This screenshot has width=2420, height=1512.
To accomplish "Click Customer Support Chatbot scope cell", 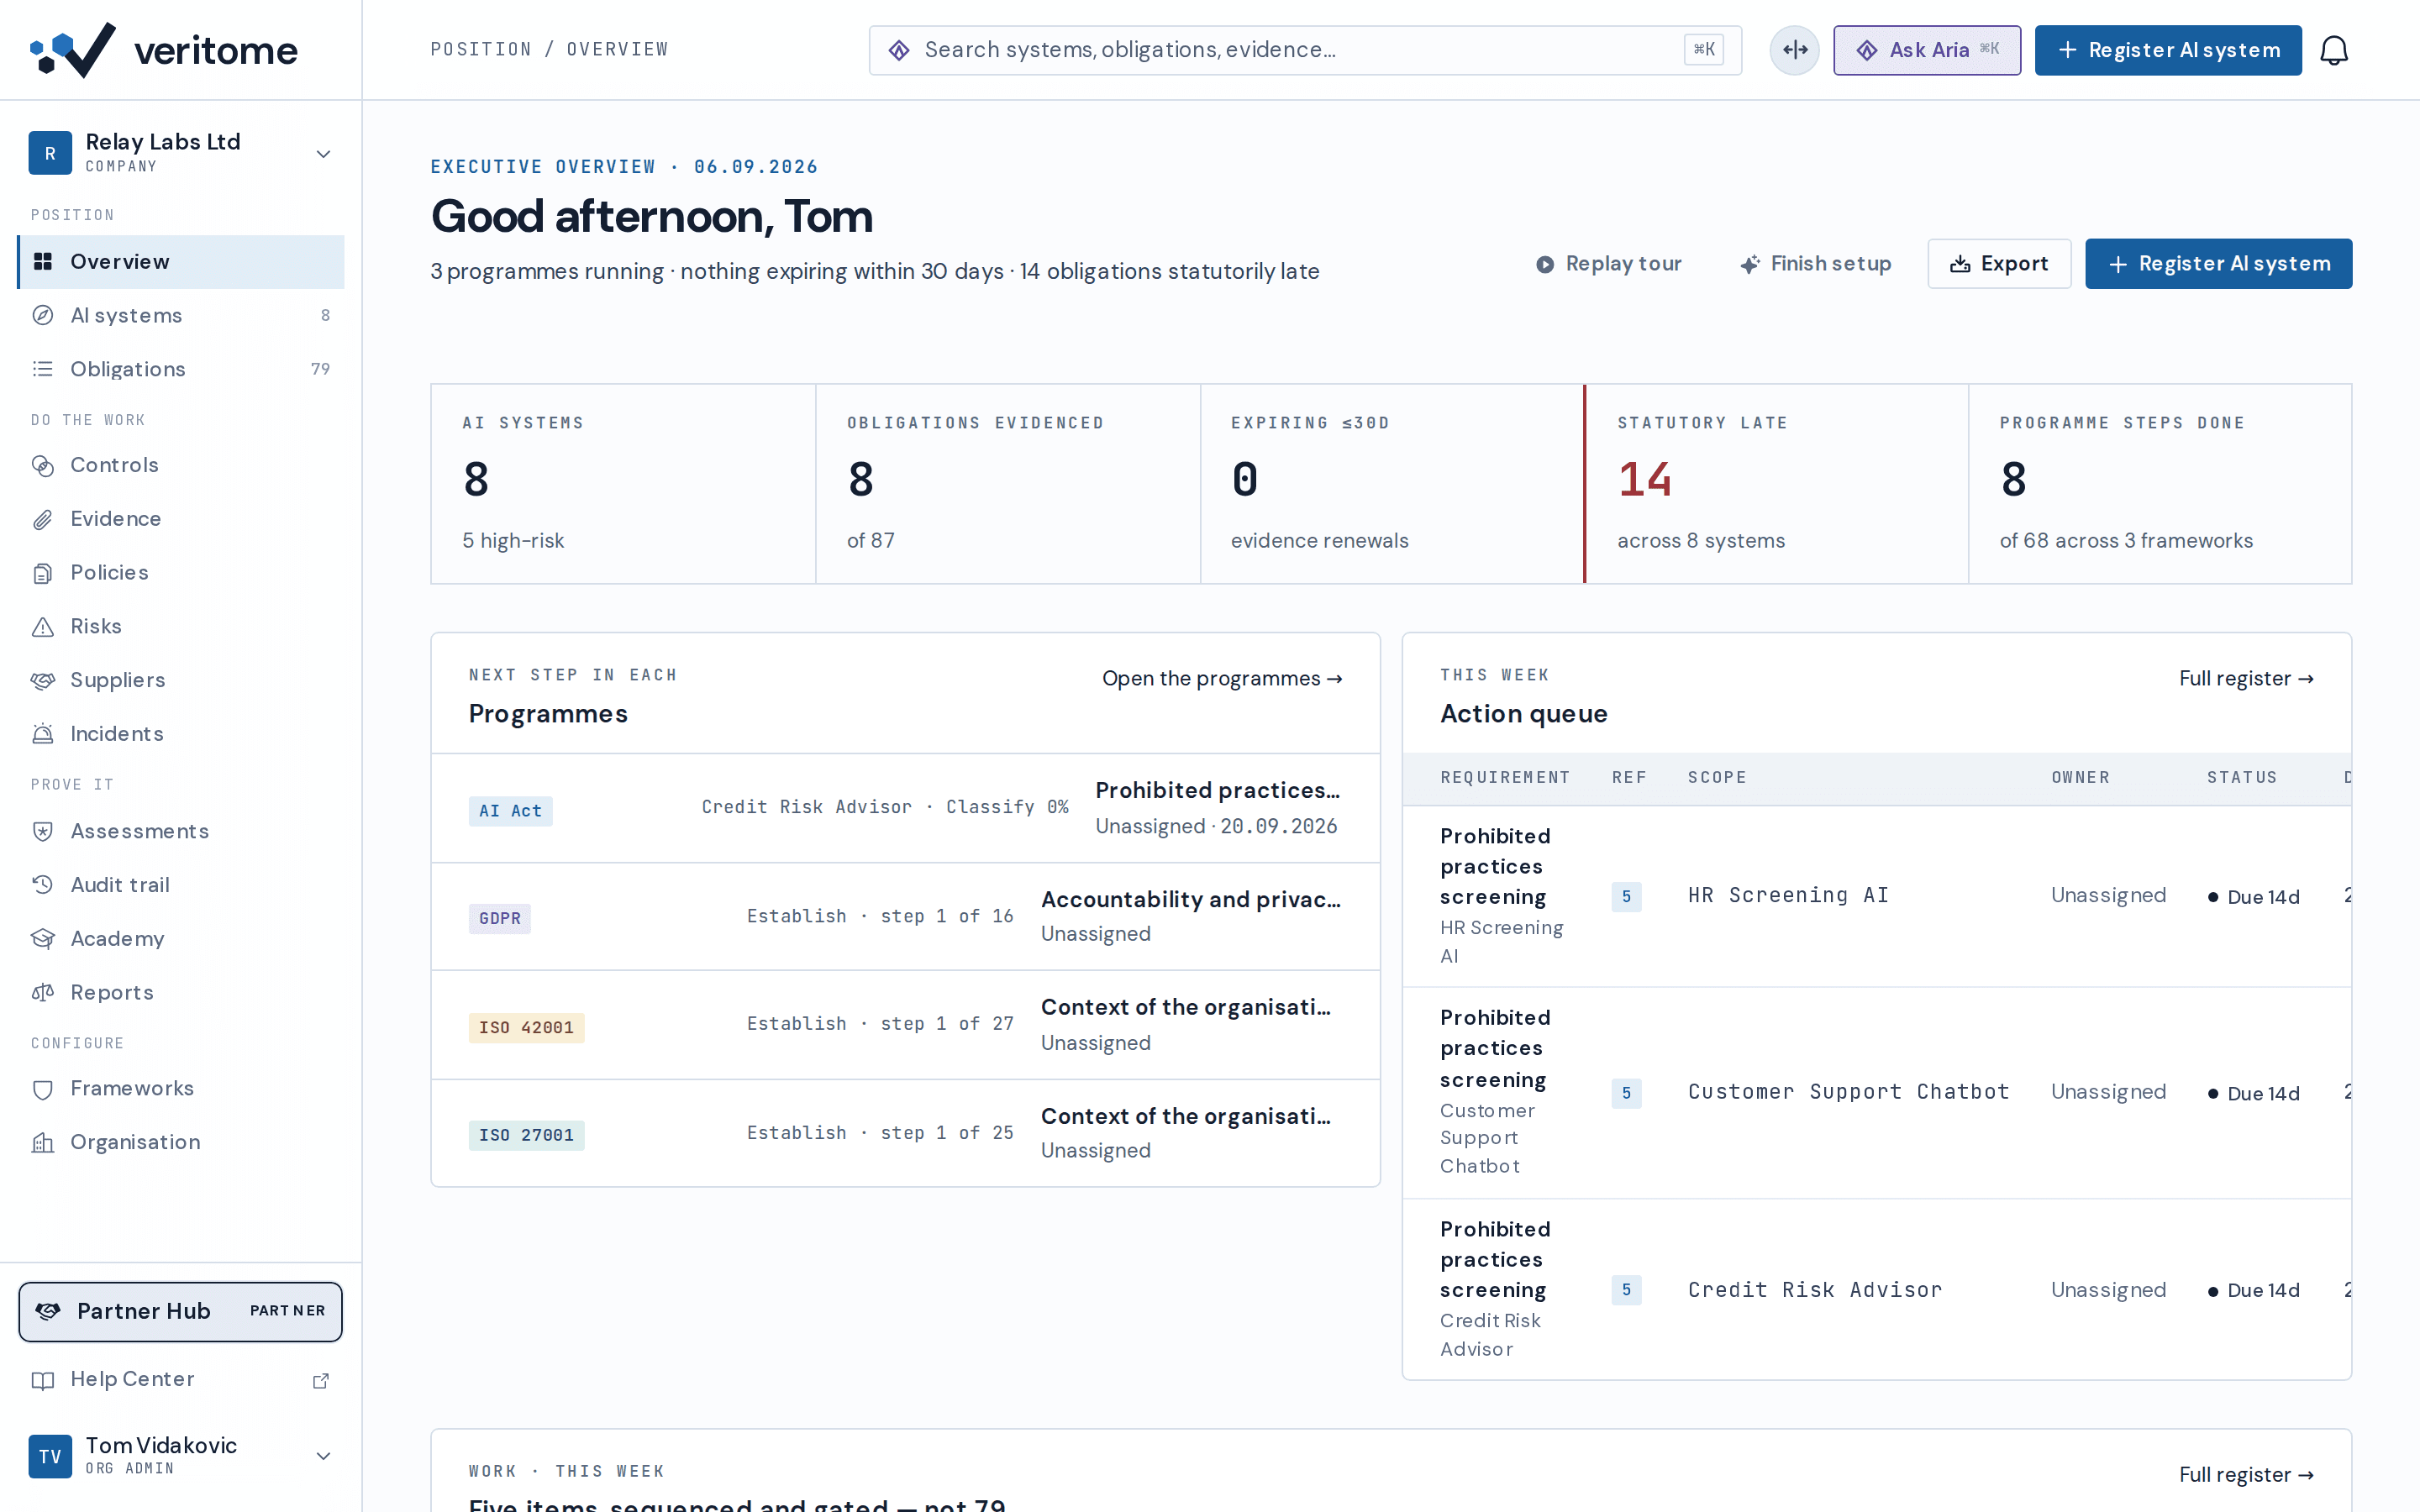I will [1848, 1092].
